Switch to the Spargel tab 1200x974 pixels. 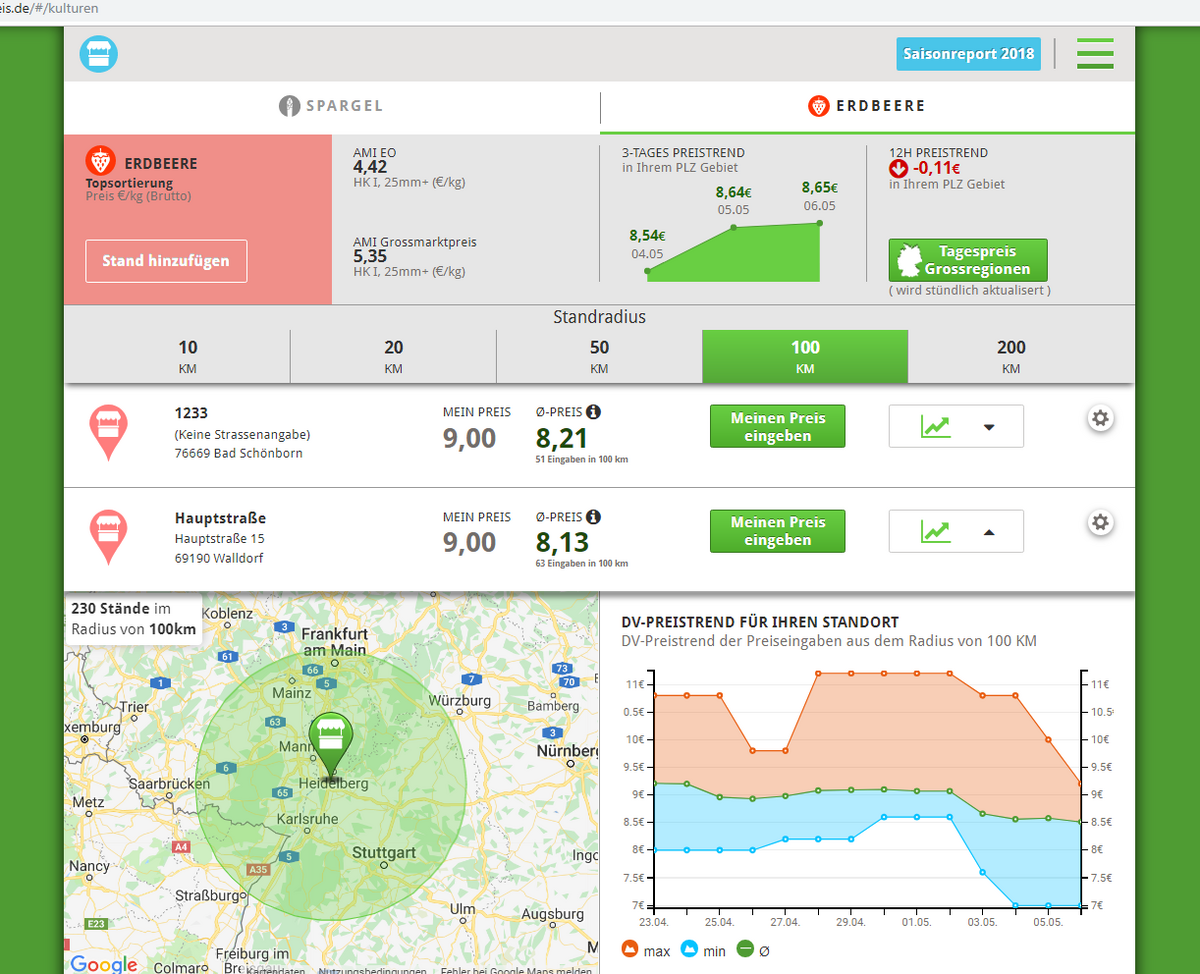tap(331, 106)
